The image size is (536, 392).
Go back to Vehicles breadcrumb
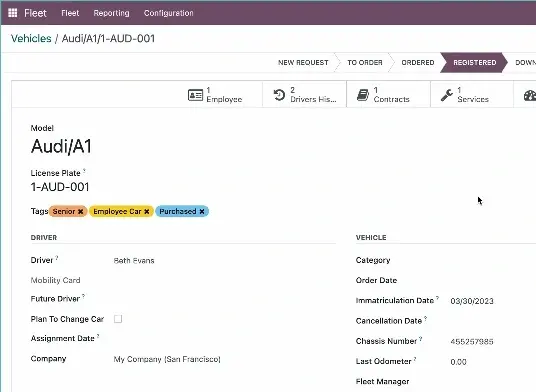(31, 38)
